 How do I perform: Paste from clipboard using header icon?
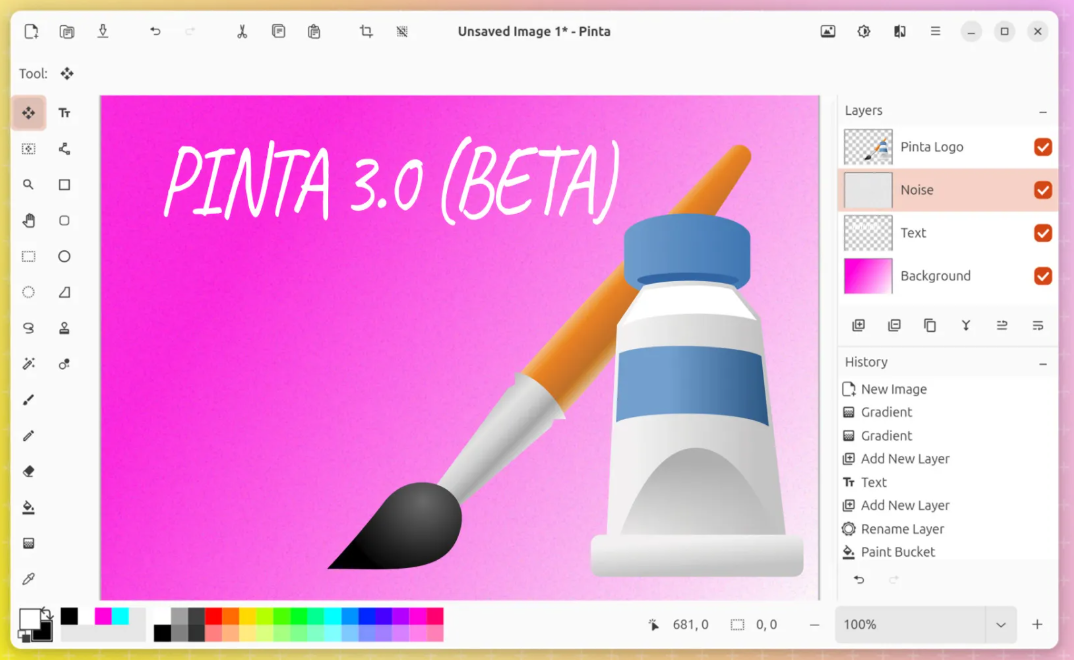point(314,31)
